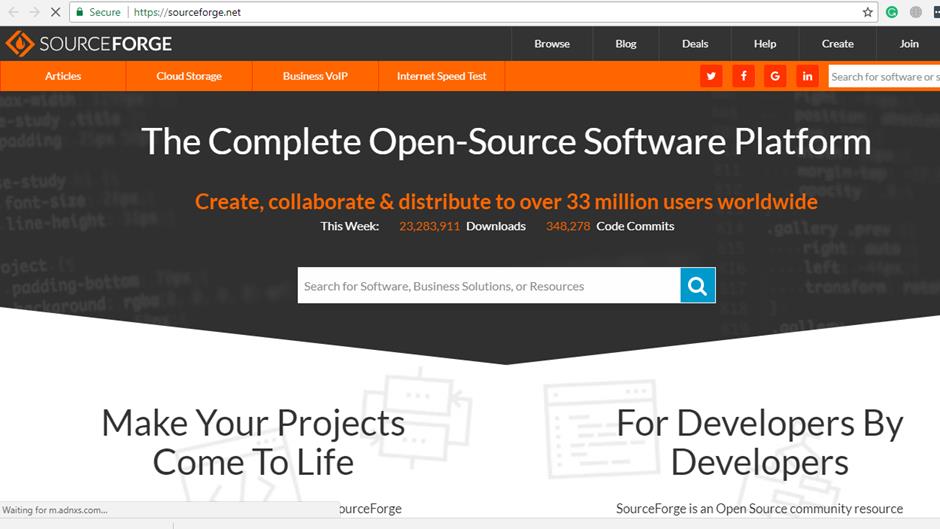Click the SourceForge logo
The image size is (940, 529).
pos(89,44)
